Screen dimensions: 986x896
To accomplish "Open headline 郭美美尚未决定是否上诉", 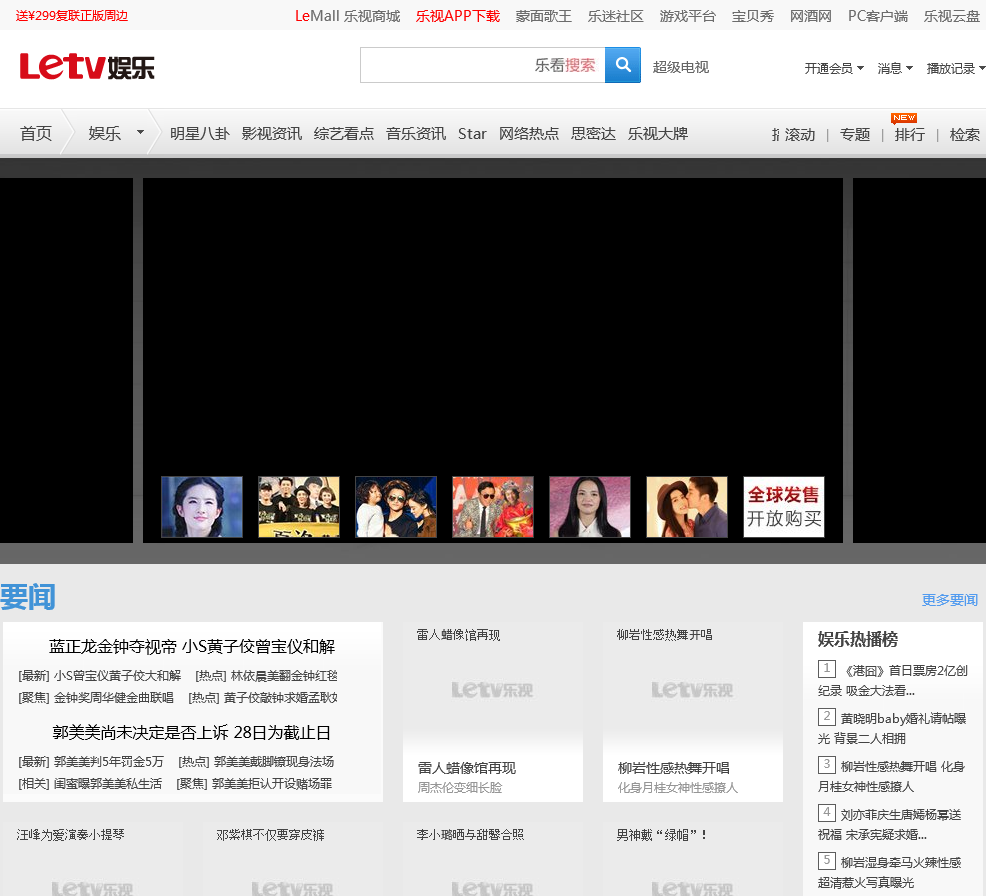I will coord(192,733).
